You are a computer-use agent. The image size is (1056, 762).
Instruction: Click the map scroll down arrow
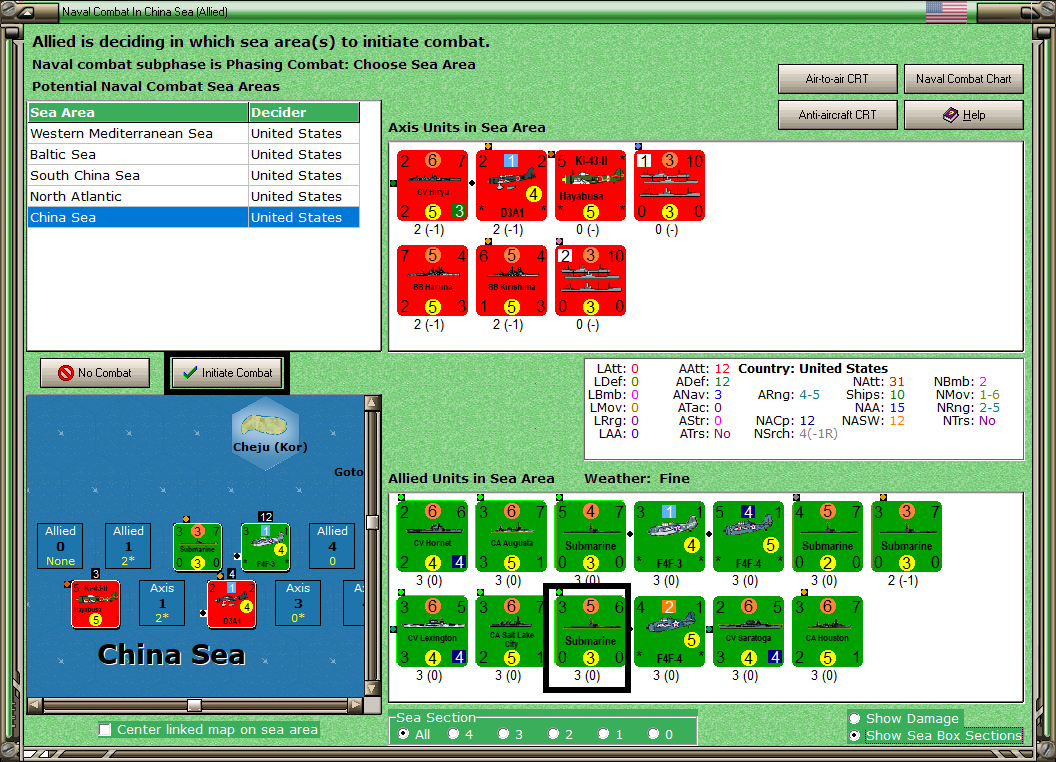pyautogui.click(x=372, y=689)
